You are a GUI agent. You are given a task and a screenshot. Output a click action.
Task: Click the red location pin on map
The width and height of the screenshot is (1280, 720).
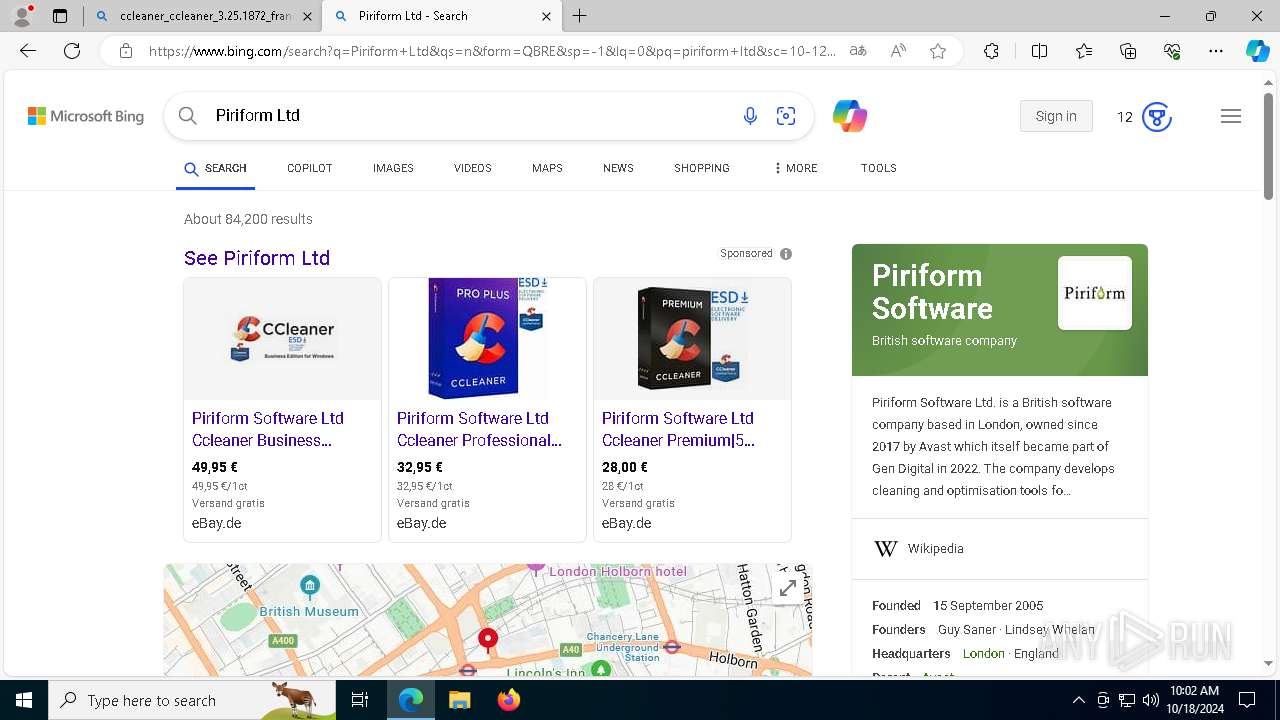[488, 639]
